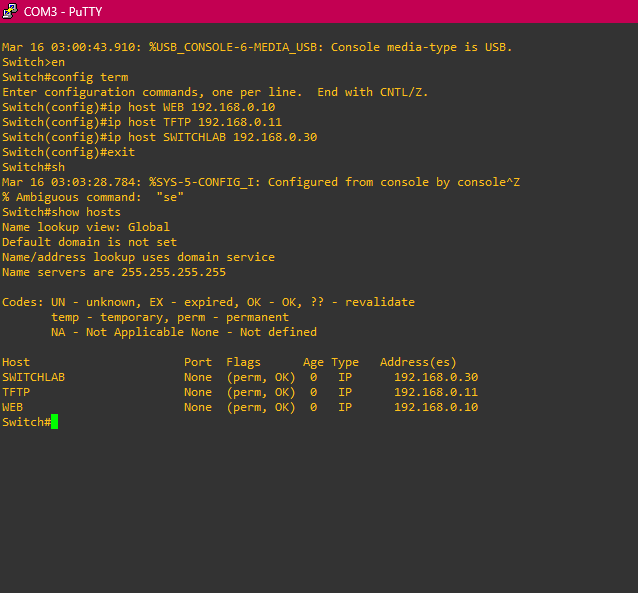
Task: Click the COM3 - PuTTY window title
Action: pyautogui.click(x=63, y=11)
